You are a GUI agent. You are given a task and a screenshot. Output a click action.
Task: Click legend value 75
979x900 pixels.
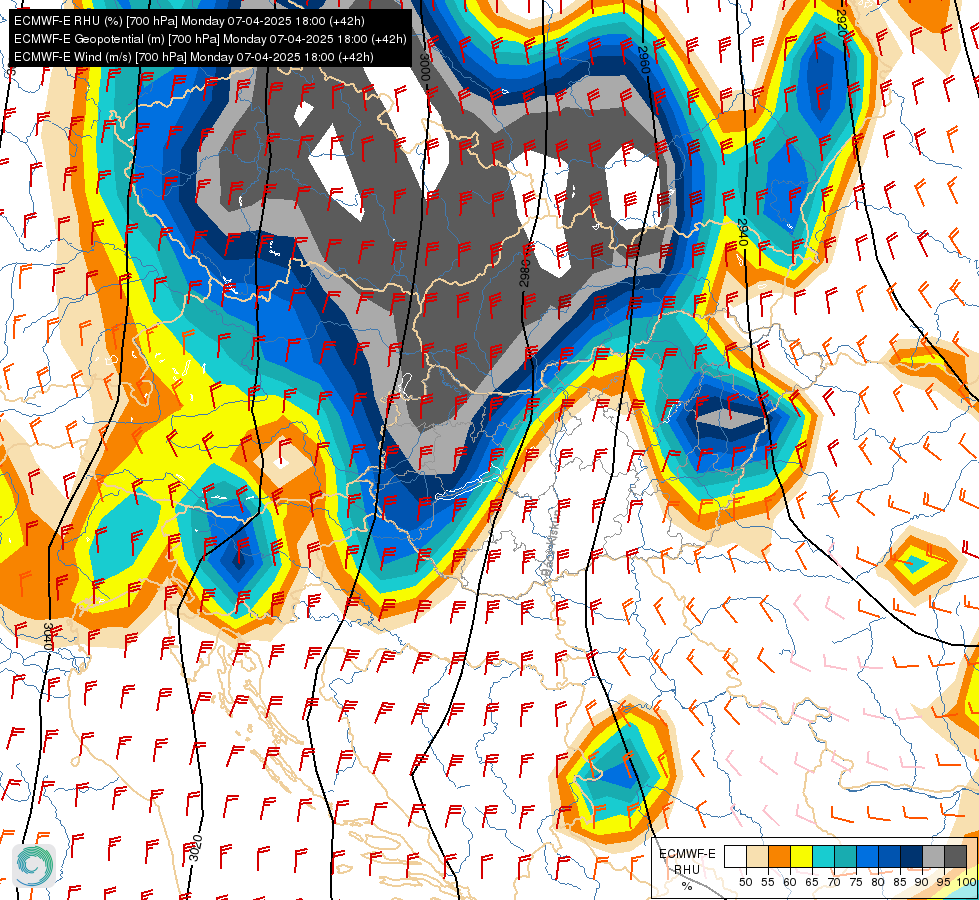pos(855,882)
